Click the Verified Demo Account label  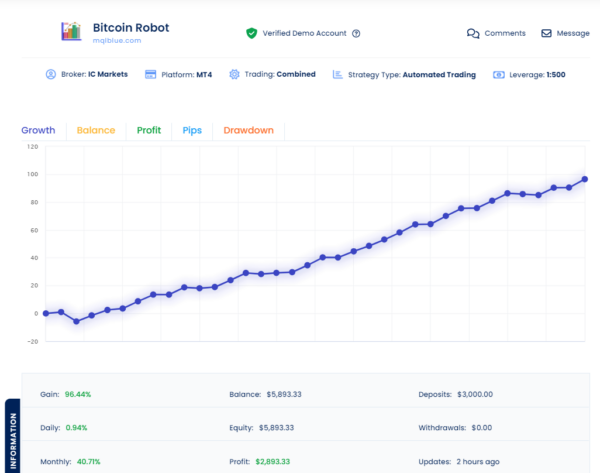[x=304, y=33]
